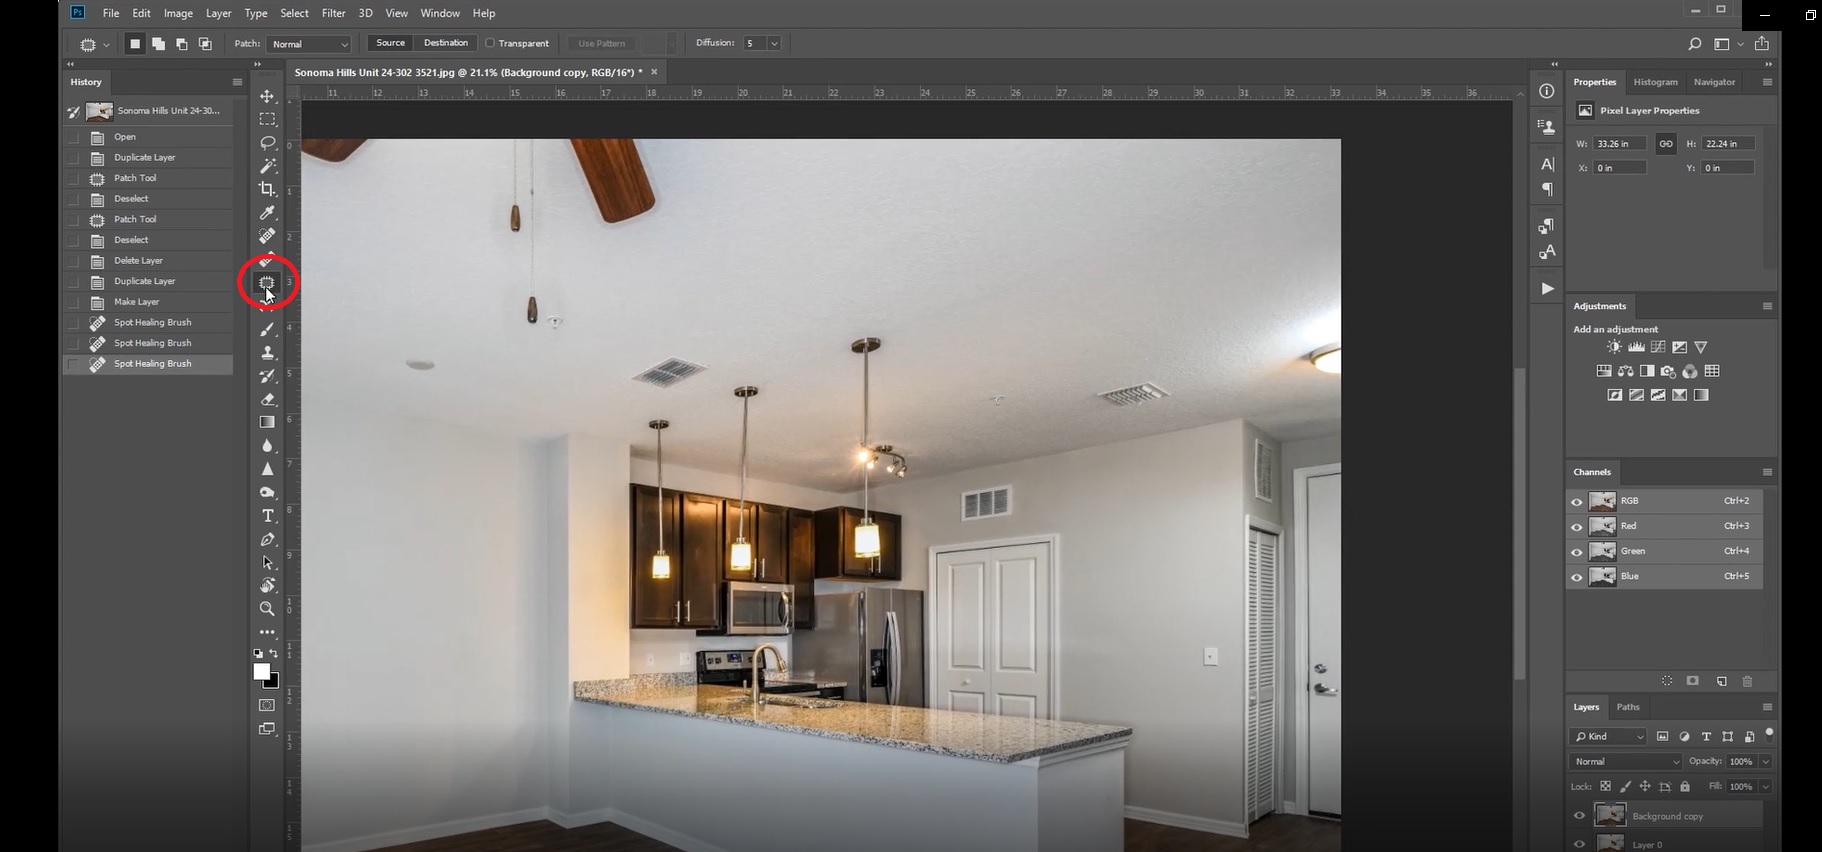Select the Move tool
1822x852 pixels.
click(267, 96)
